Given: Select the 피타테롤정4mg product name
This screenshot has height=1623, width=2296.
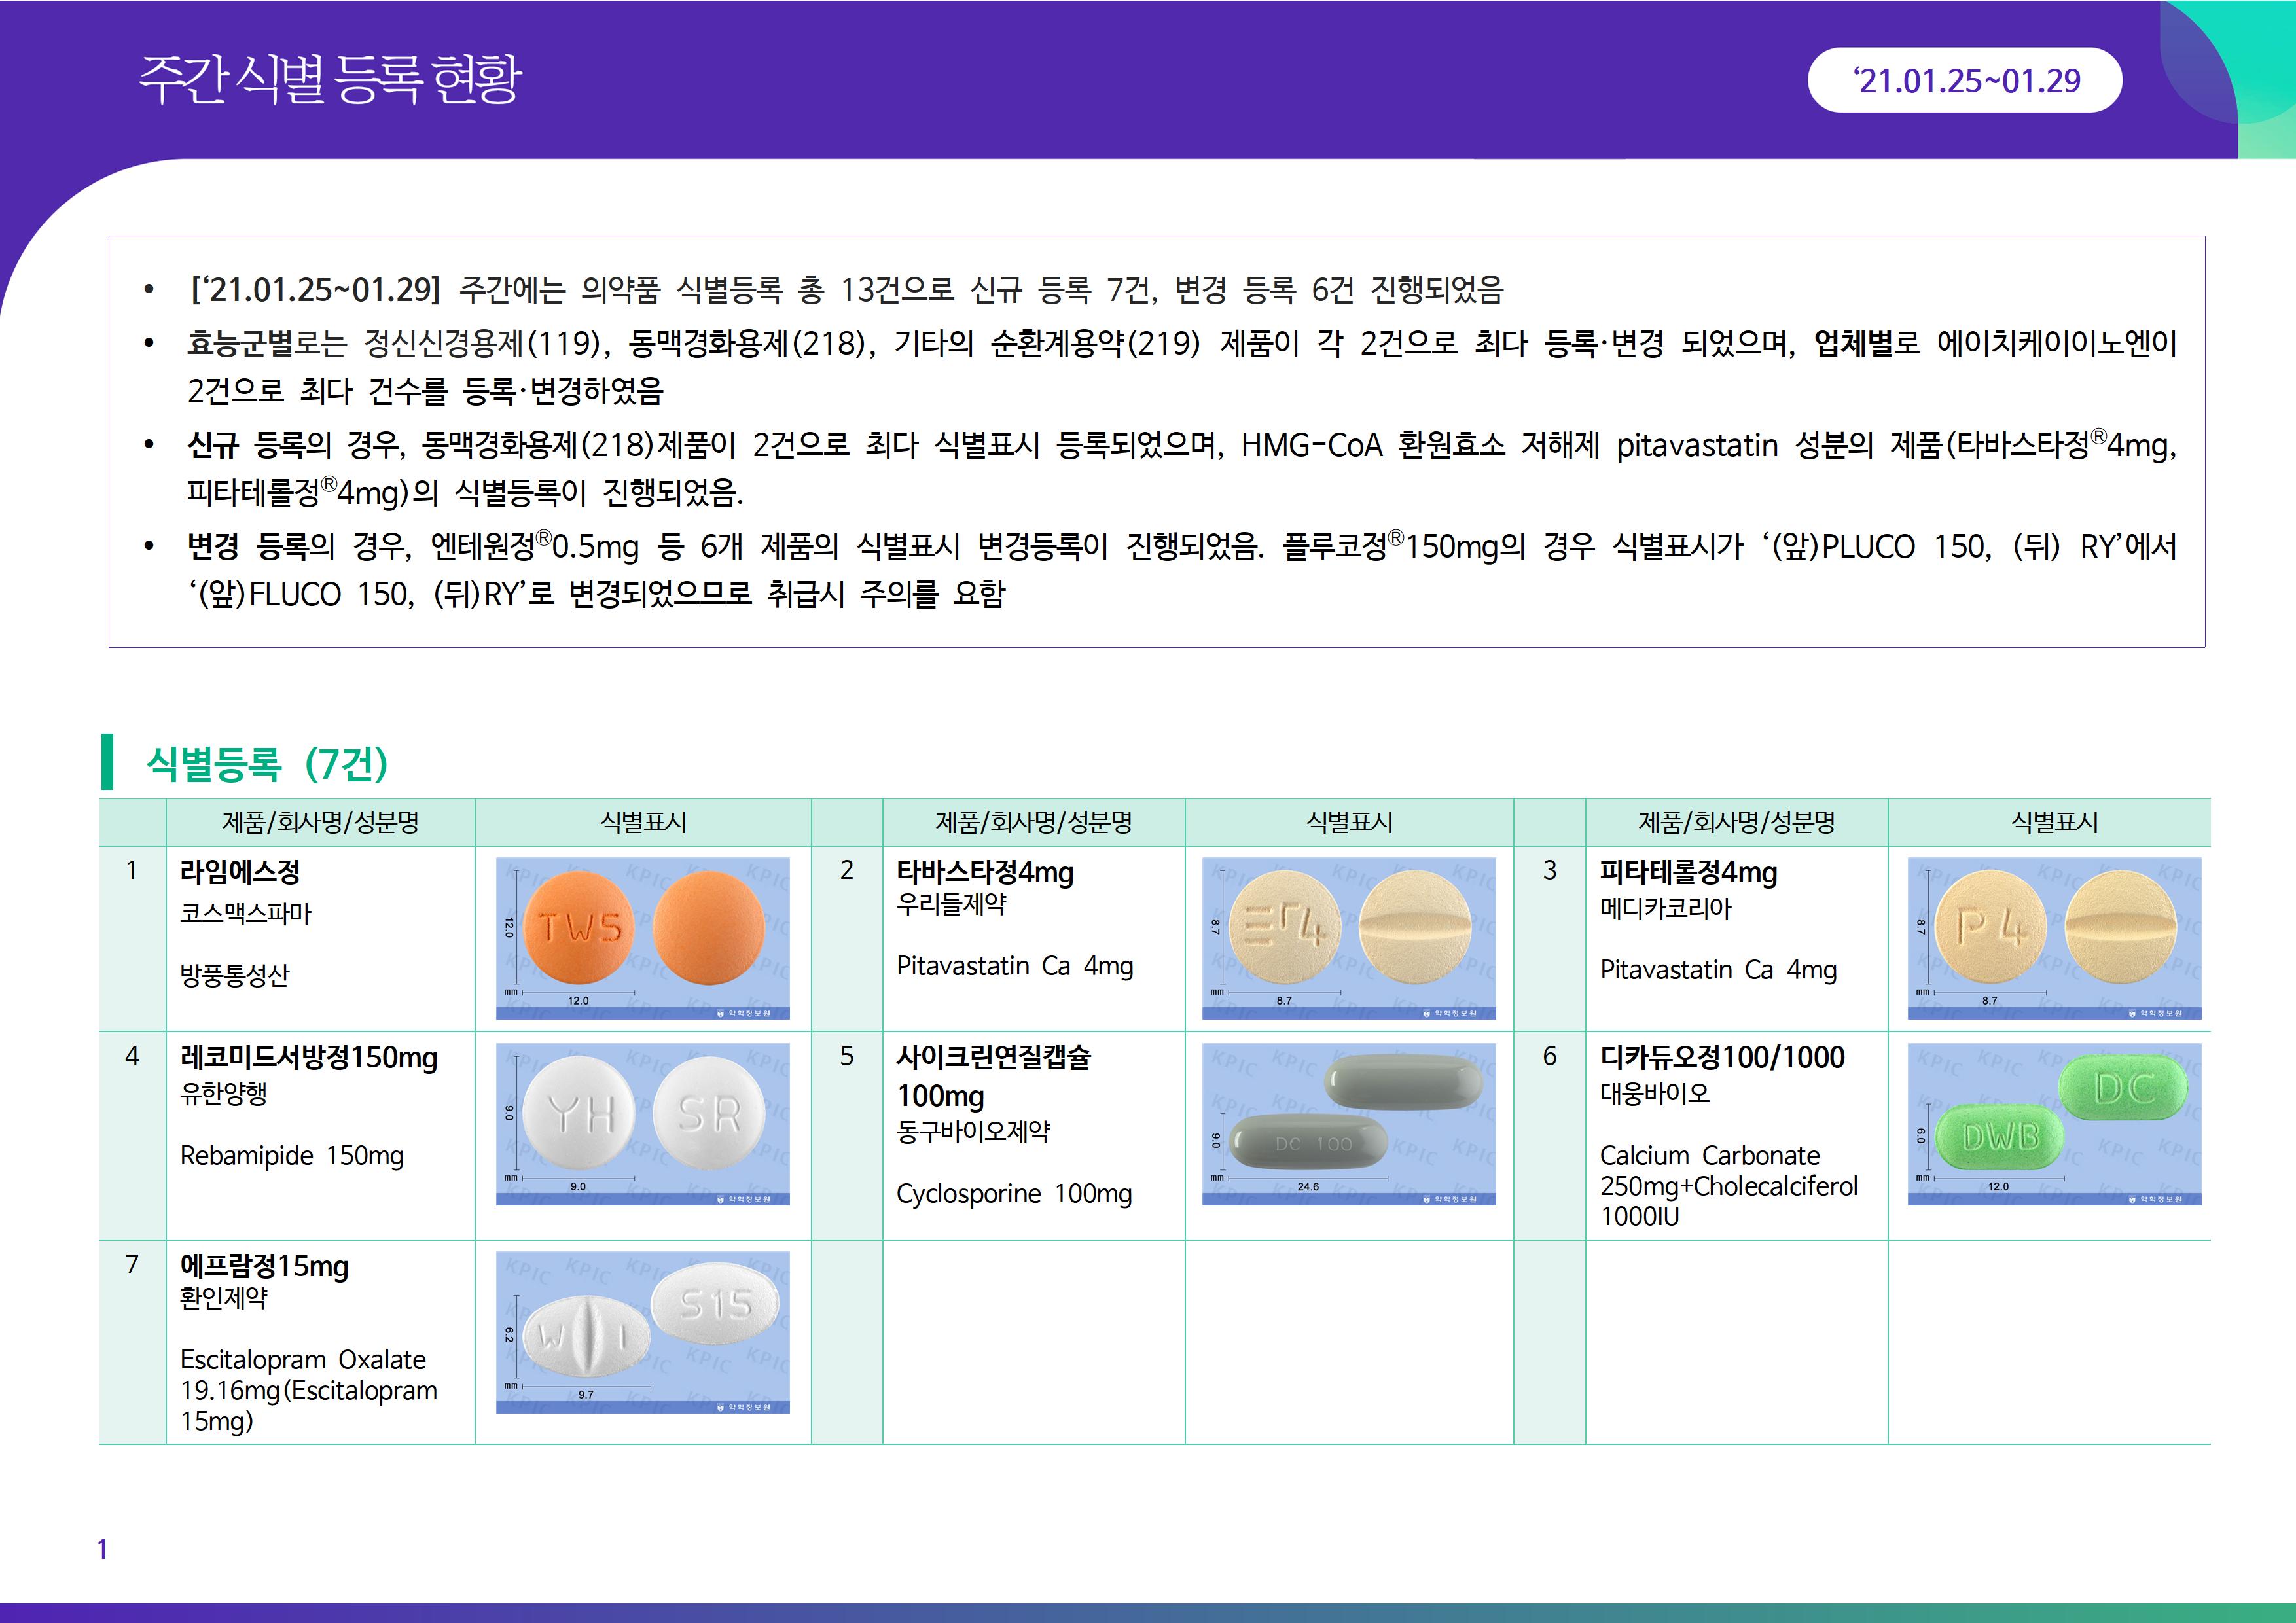Looking at the screenshot, I should coord(1688,872).
